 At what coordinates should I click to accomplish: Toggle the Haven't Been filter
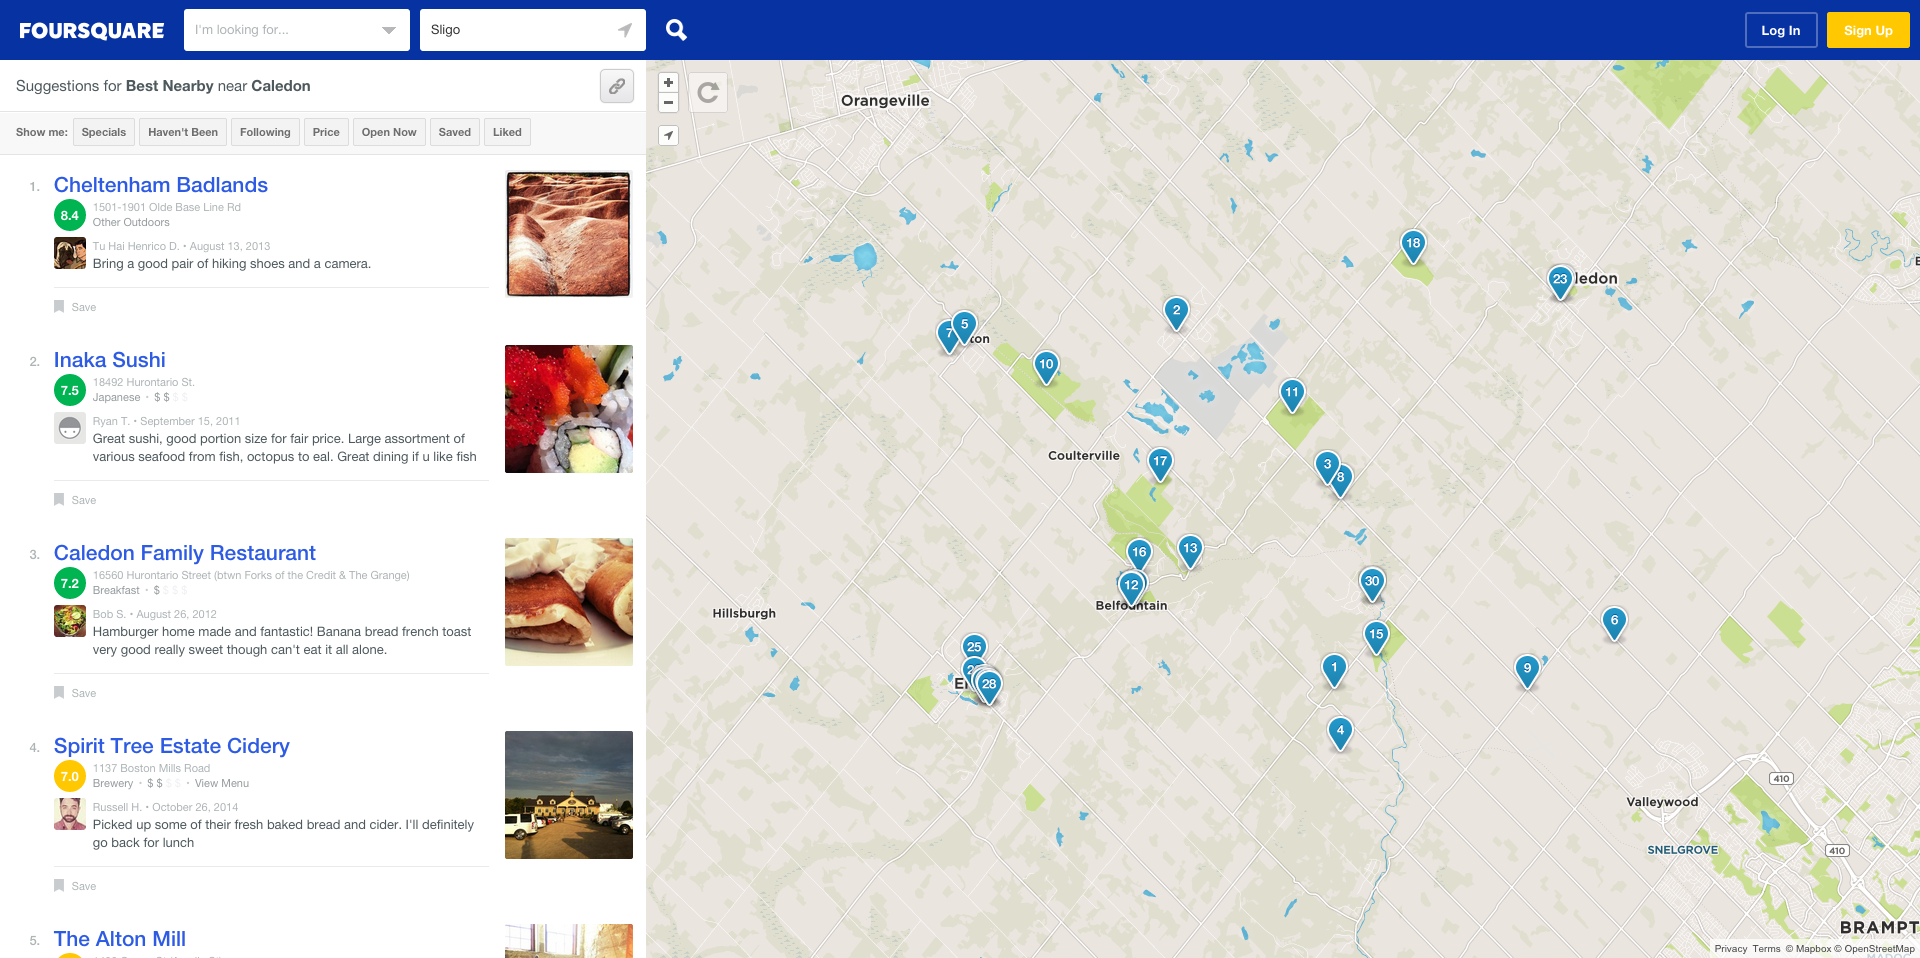click(x=183, y=132)
